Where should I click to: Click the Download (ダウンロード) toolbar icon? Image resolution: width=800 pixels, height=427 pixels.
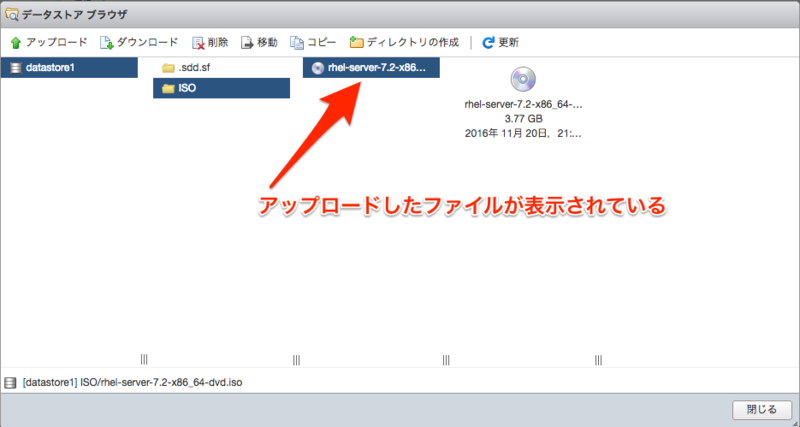(107, 43)
